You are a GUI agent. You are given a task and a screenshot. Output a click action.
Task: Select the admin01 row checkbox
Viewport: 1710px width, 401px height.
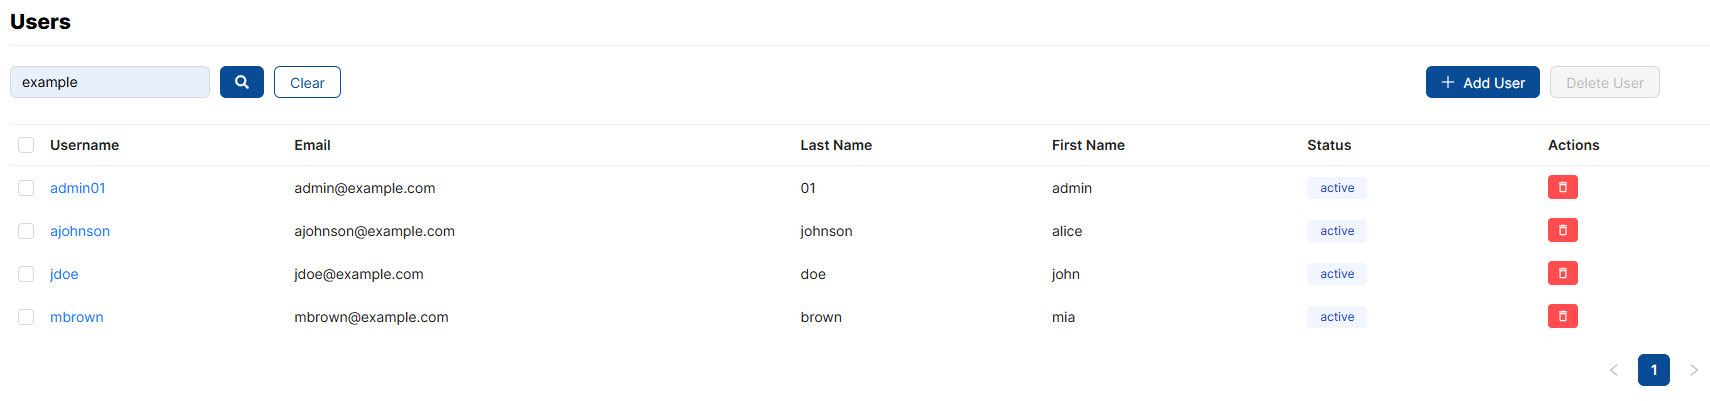coord(26,188)
